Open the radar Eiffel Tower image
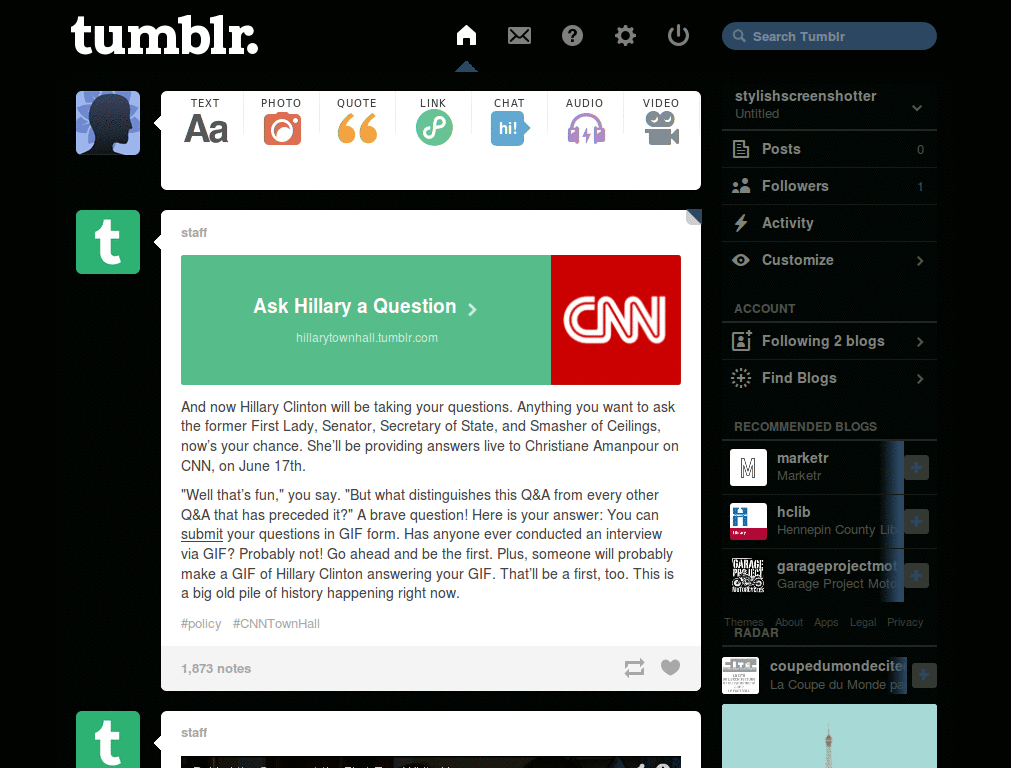Viewport: 1024px width, 768px height. click(x=829, y=736)
